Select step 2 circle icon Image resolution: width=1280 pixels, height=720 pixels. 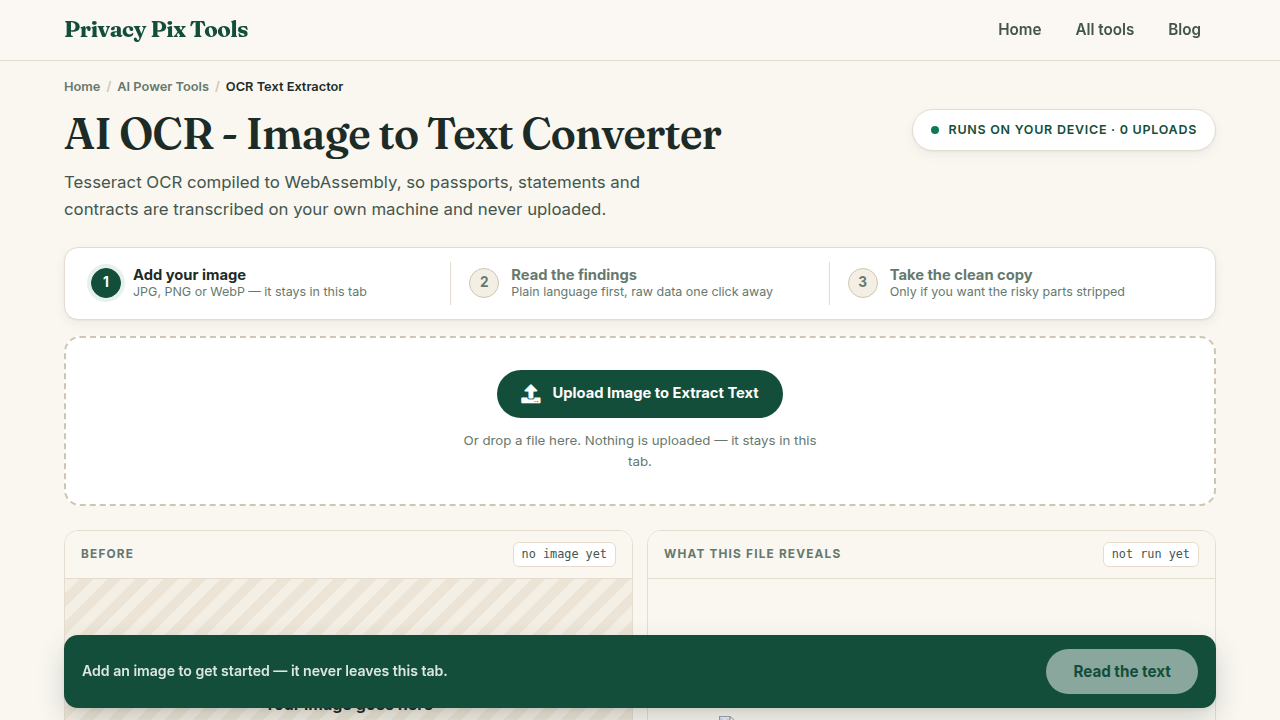pyautogui.click(x=484, y=283)
